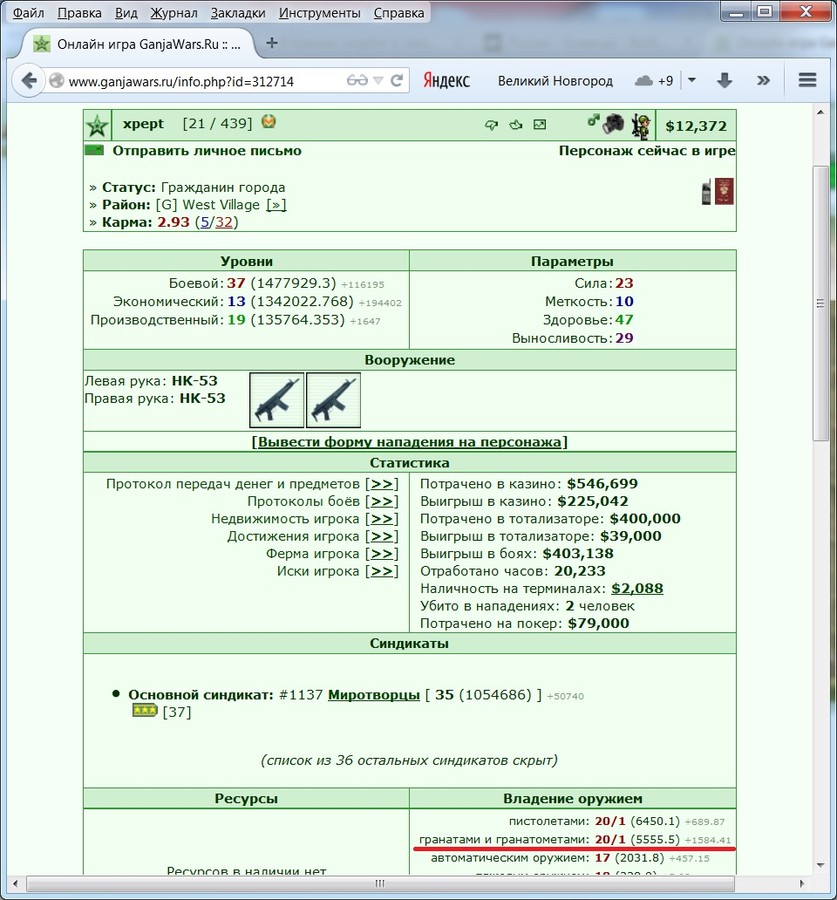Click the Боевой level value 37
837x900 pixels.
tap(236, 283)
